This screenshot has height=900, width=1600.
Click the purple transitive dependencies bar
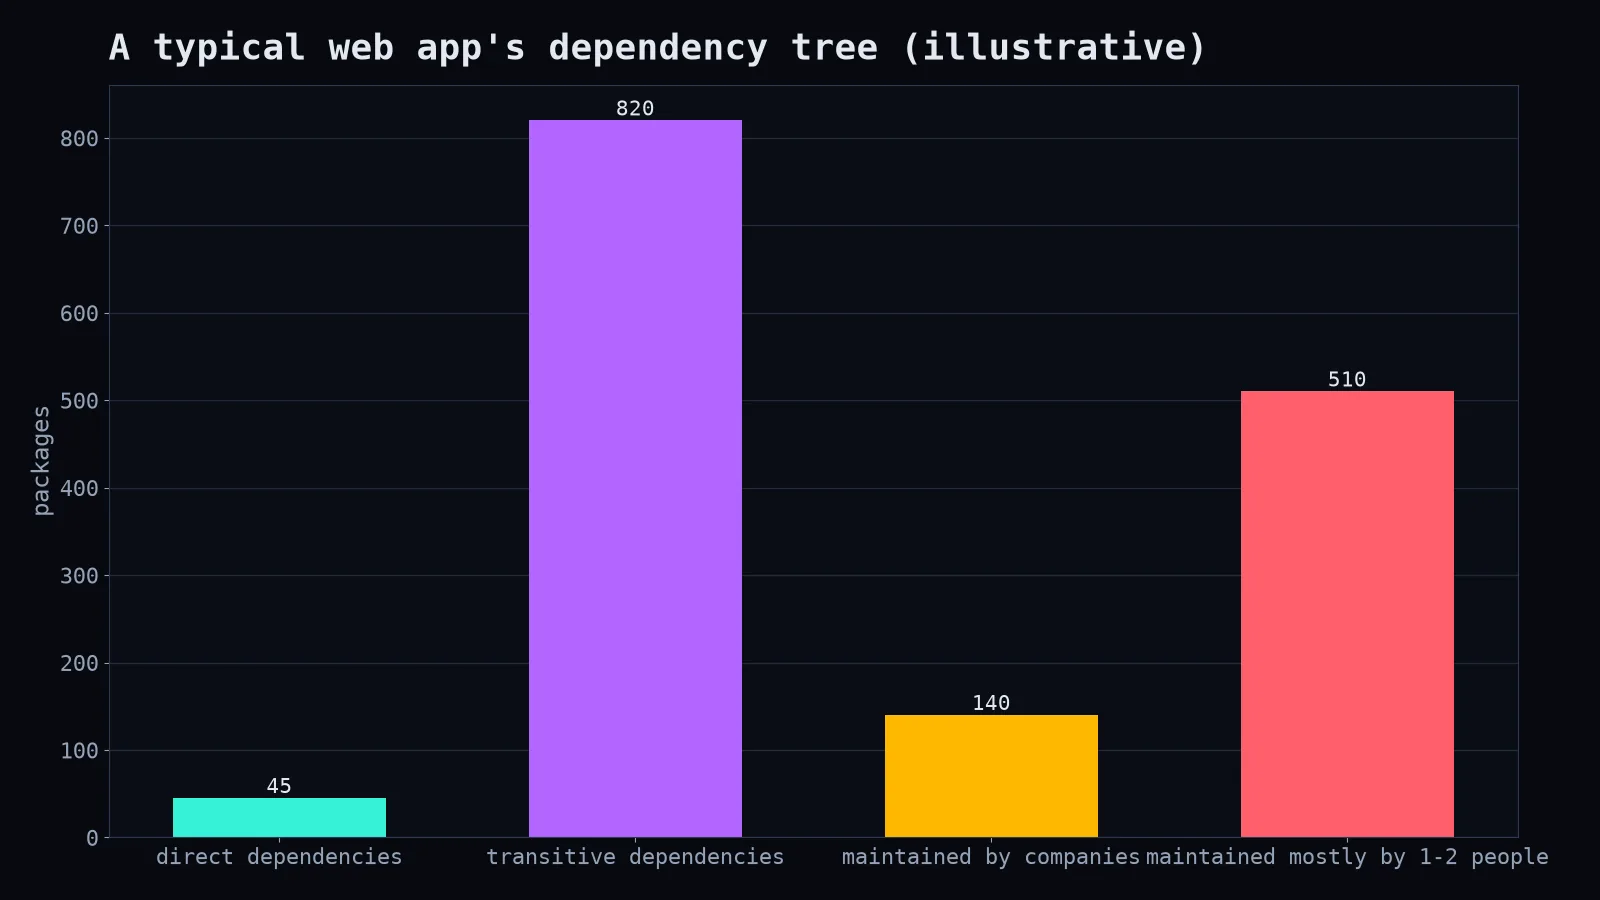tap(635, 478)
